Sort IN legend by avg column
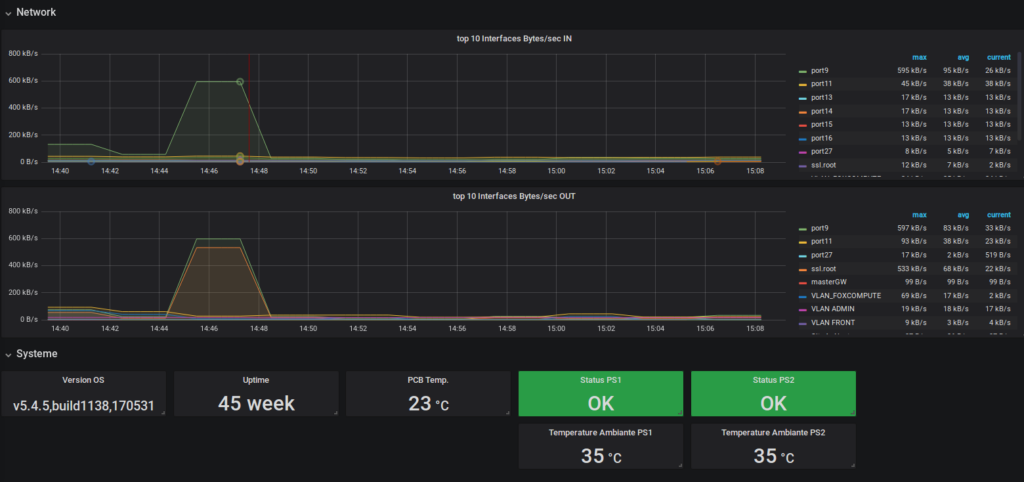Screen dimensions: 1024x482 coord(962,57)
